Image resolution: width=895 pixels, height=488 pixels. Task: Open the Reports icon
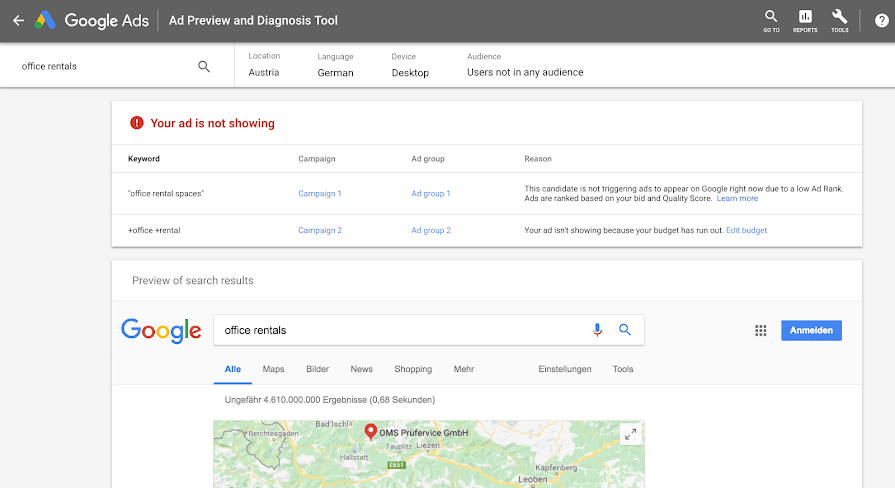pyautogui.click(x=805, y=19)
